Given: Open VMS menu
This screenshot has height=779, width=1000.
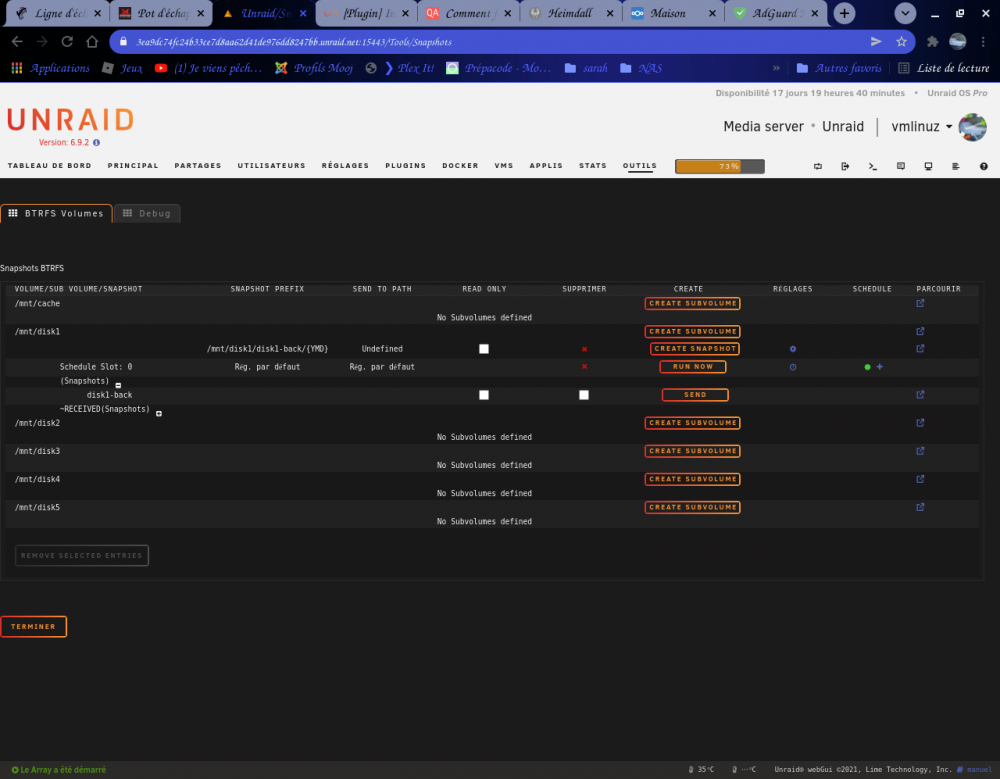Looking at the screenshot, I should [x=504, y=166].
